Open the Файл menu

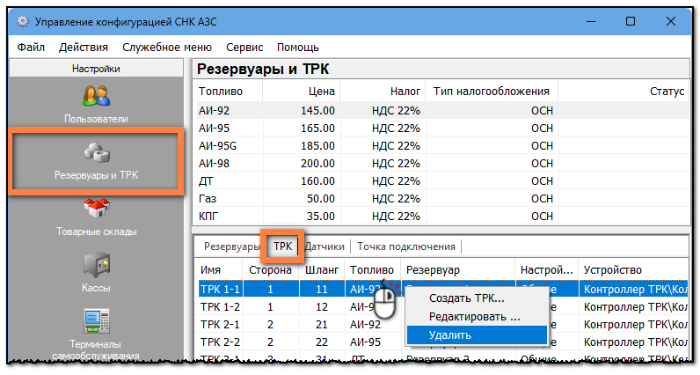coord(31,47)
